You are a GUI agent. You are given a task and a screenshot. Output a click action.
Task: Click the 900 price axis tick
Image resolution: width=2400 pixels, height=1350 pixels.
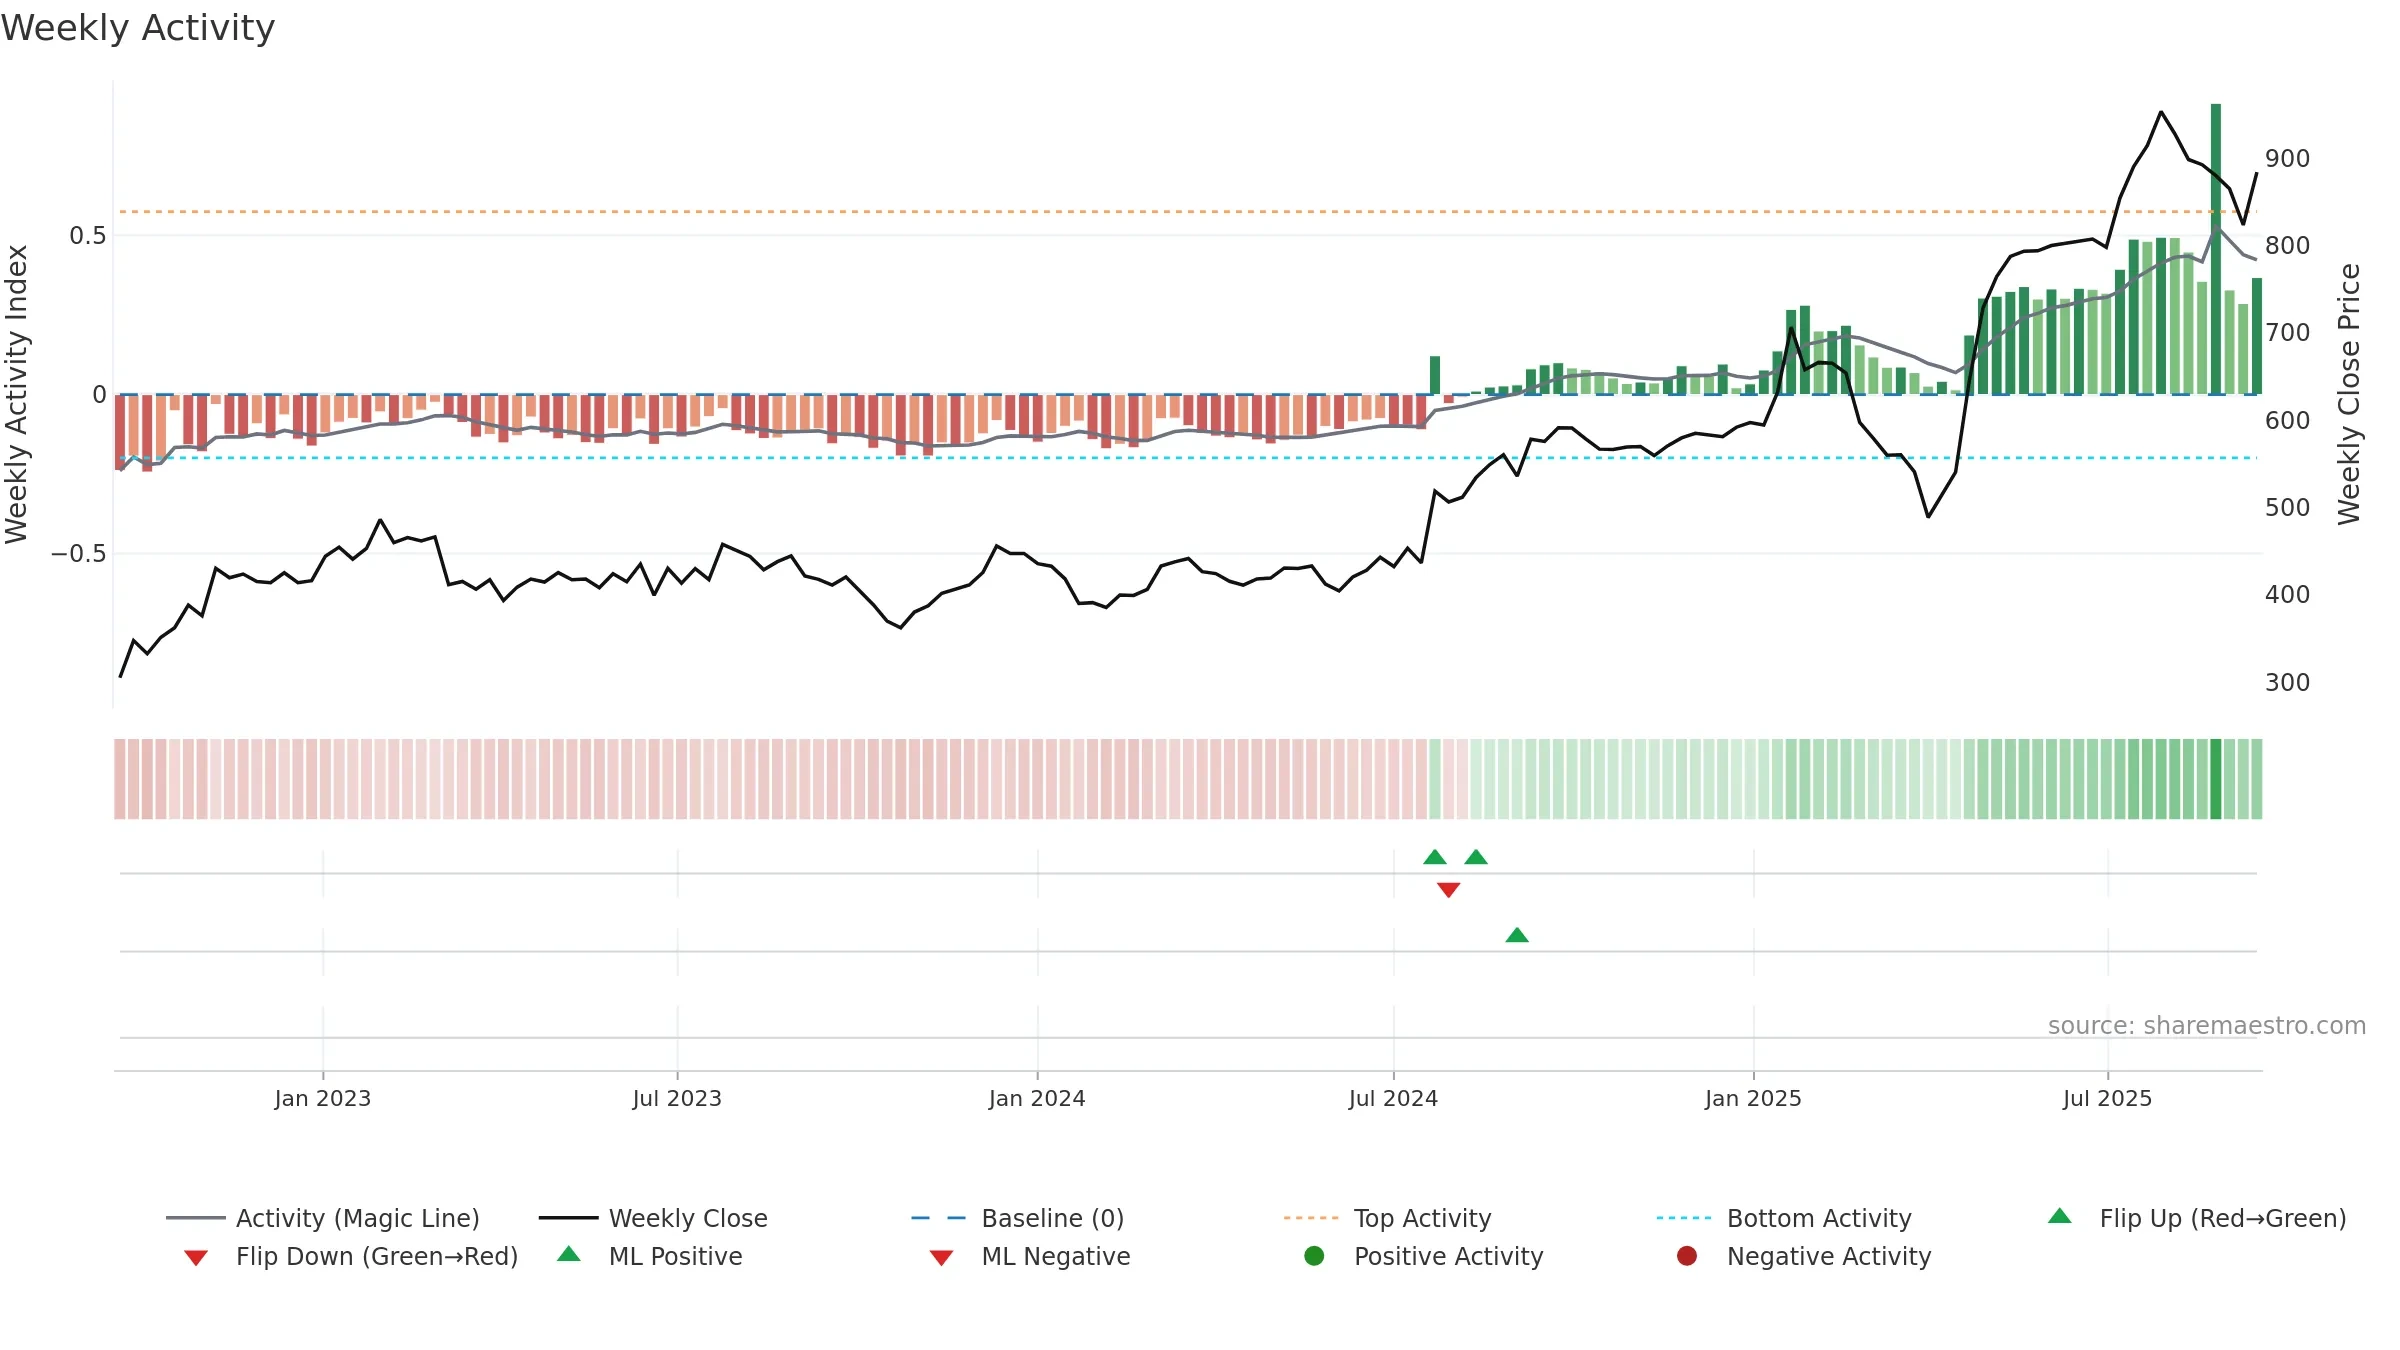(2287, 158)
